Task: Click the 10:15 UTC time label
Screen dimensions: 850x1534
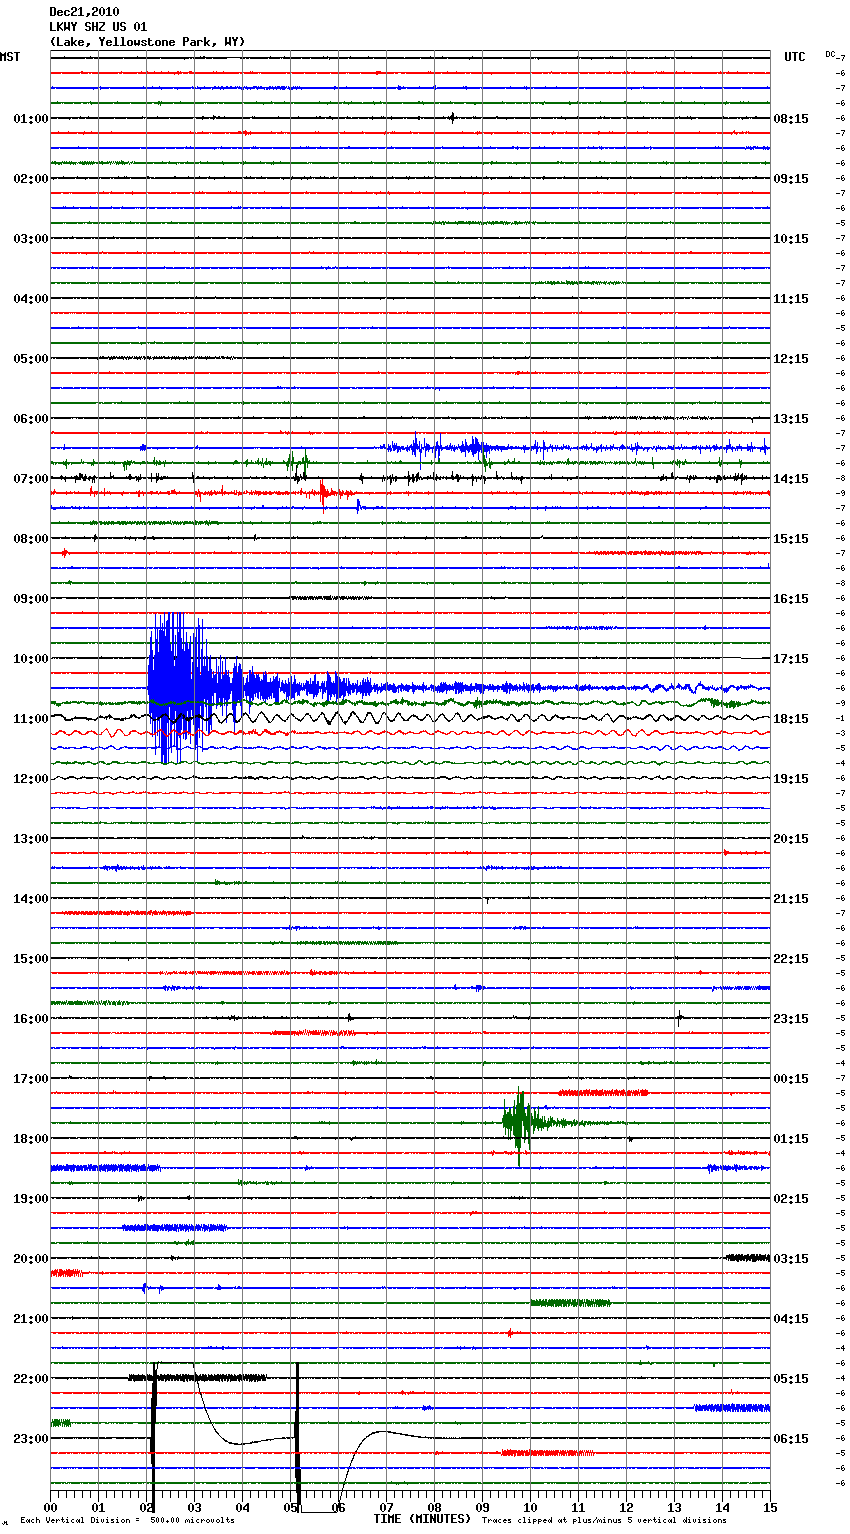Action: [791, 239]
